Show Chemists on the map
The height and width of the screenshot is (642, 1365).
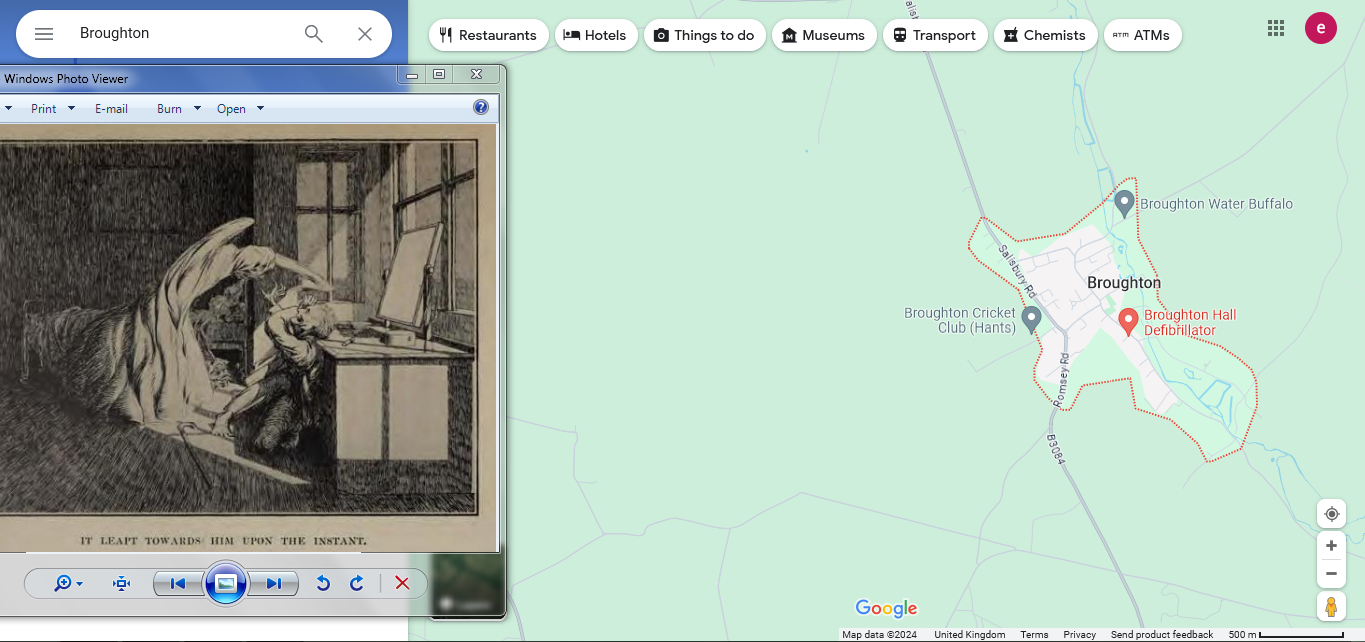click(1045, 35)
